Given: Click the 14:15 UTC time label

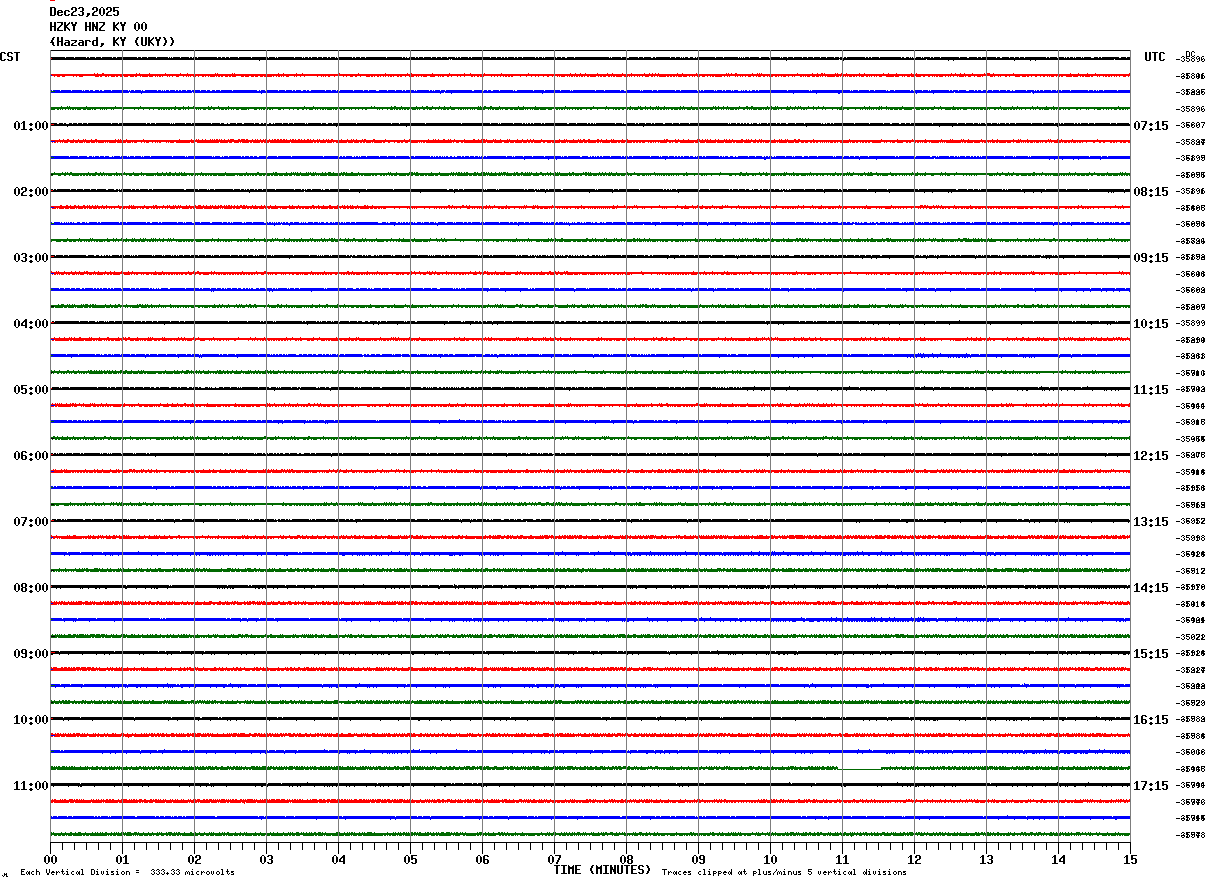Looking at the screenshot, I should [x=1151, y=588].
